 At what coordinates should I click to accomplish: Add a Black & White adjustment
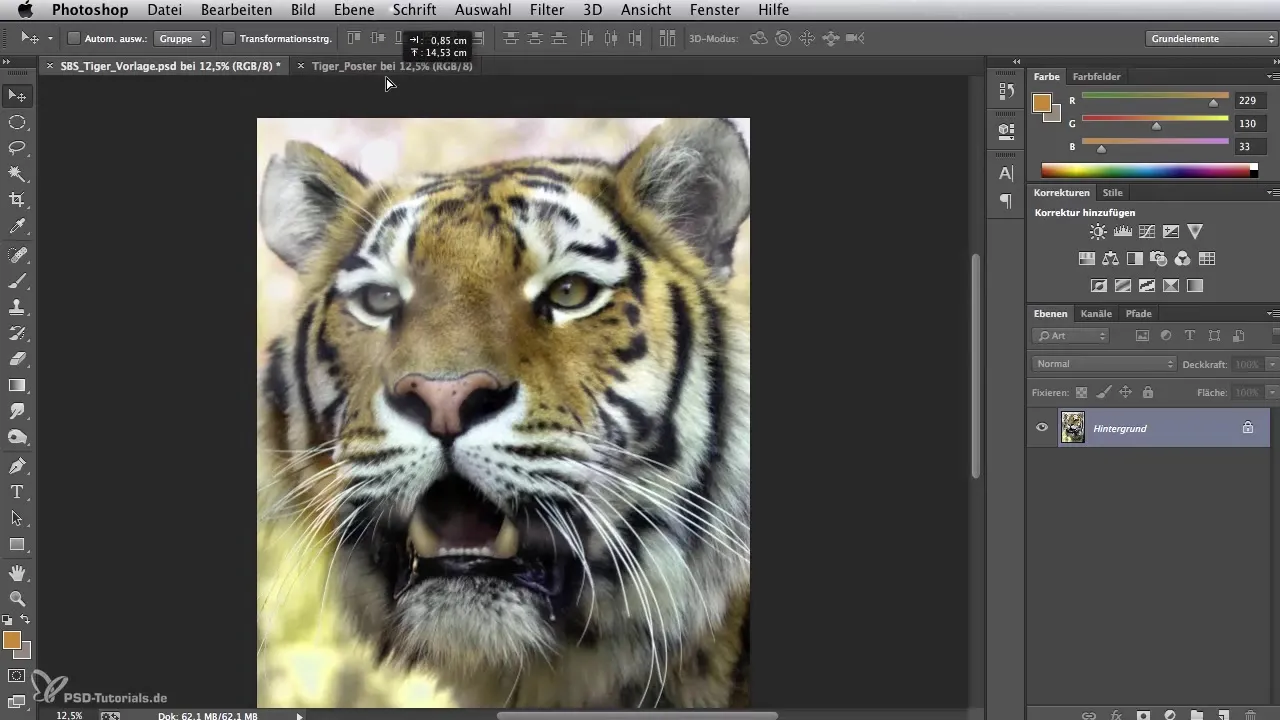(x=1135, y=258)
